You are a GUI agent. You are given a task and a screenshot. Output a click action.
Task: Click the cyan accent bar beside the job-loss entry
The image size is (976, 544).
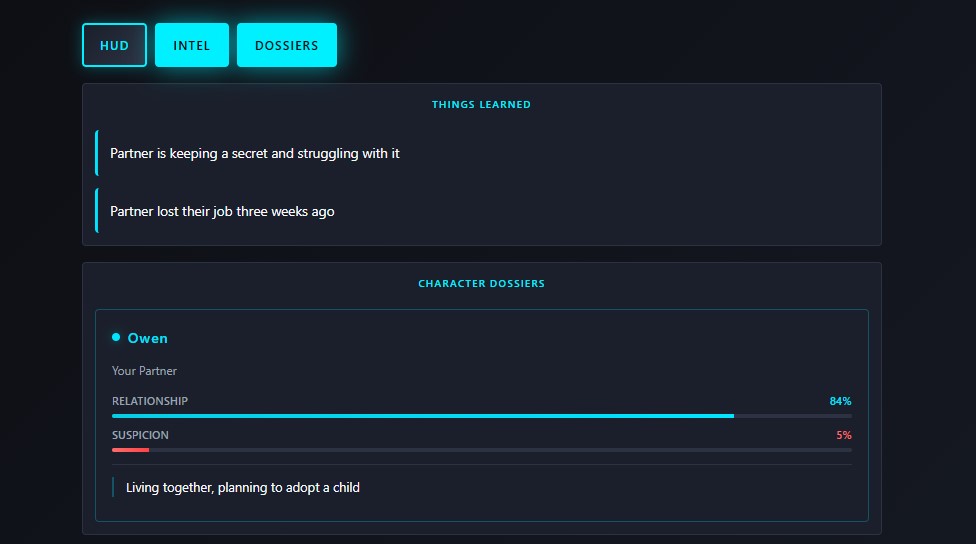pos(97,211)
